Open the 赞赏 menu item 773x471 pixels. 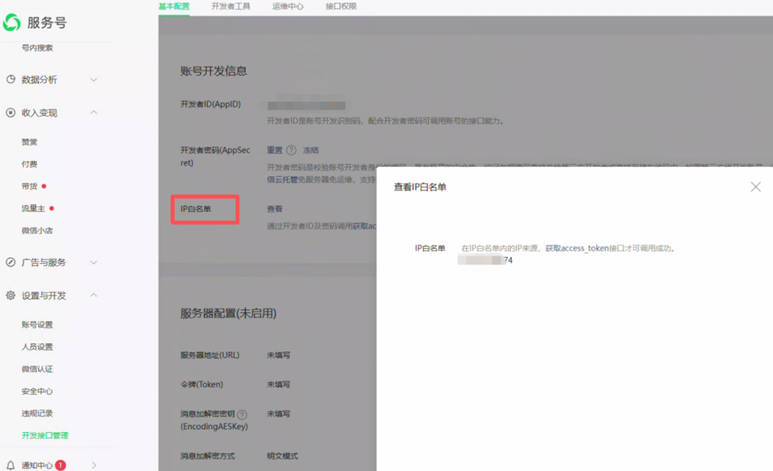click(x=29, y=142)
